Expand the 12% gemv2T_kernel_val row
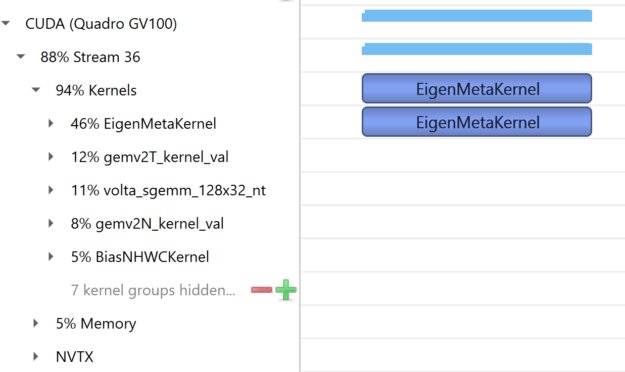This screenshot has height=372, width=625. click(x=51, y=157)
